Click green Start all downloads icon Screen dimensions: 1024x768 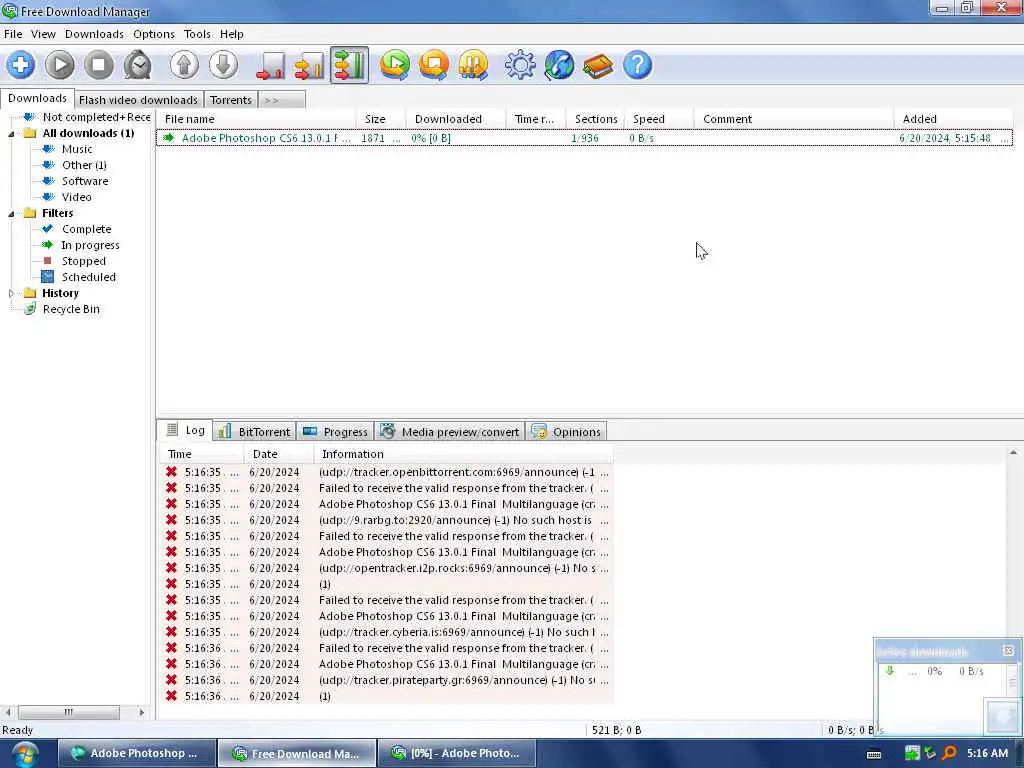pos(395,65)
